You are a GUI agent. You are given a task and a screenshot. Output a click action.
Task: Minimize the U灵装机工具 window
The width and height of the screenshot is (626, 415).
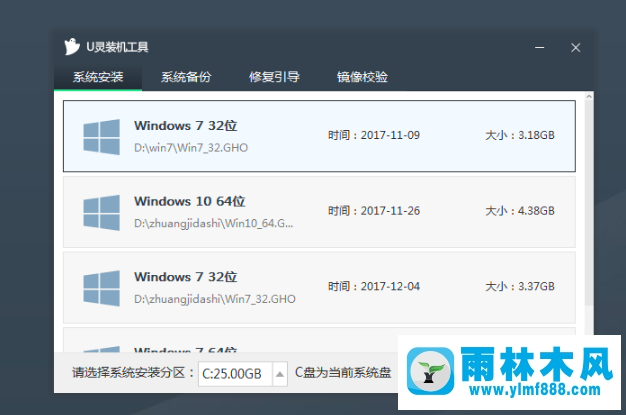540,48
